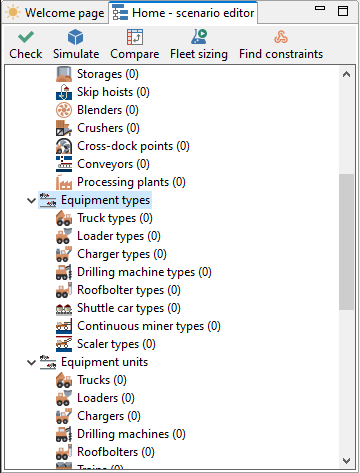The height and width of the screenshot is (473, 360).
Task: Select the Scaler types icon
Action: click(x=64, y=344)
